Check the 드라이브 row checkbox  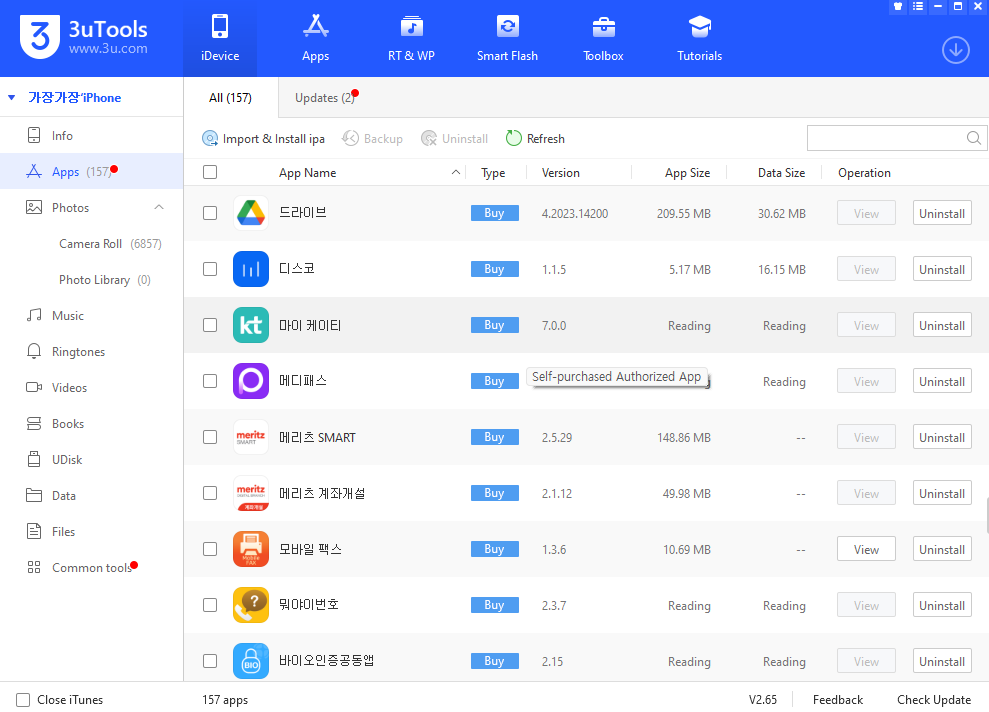[x=210, y=213]
